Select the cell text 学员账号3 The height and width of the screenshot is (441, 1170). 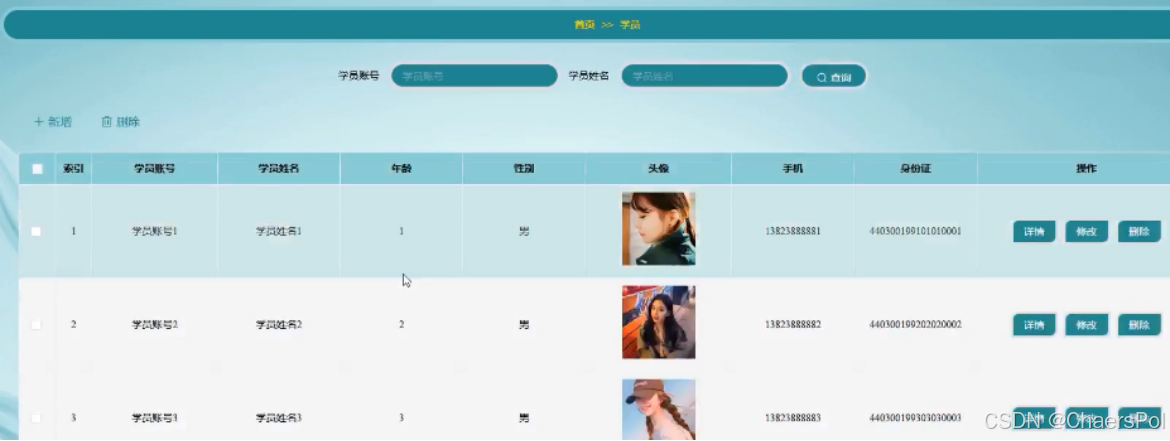[x=154, y=418]
